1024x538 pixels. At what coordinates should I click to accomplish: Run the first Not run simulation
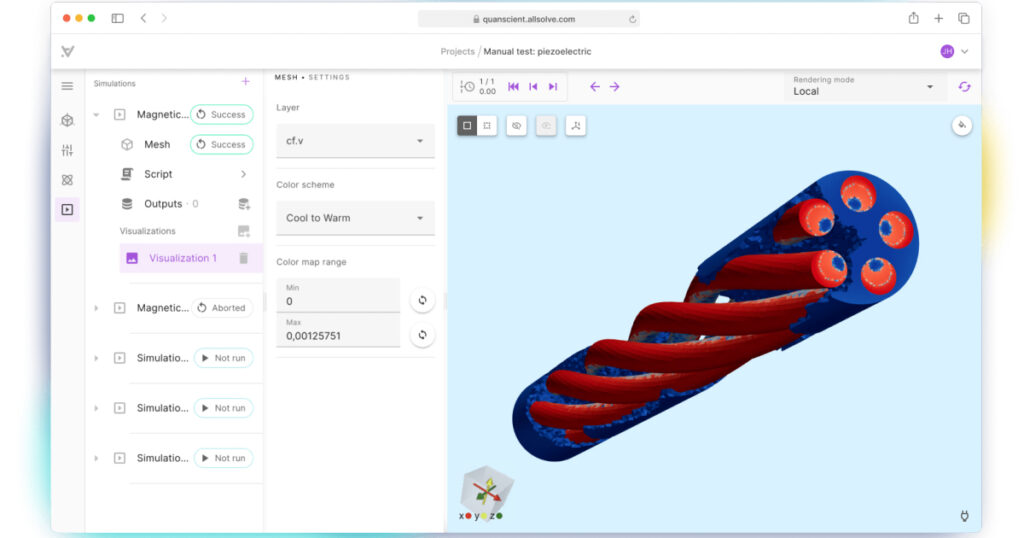tap(223, 358)
